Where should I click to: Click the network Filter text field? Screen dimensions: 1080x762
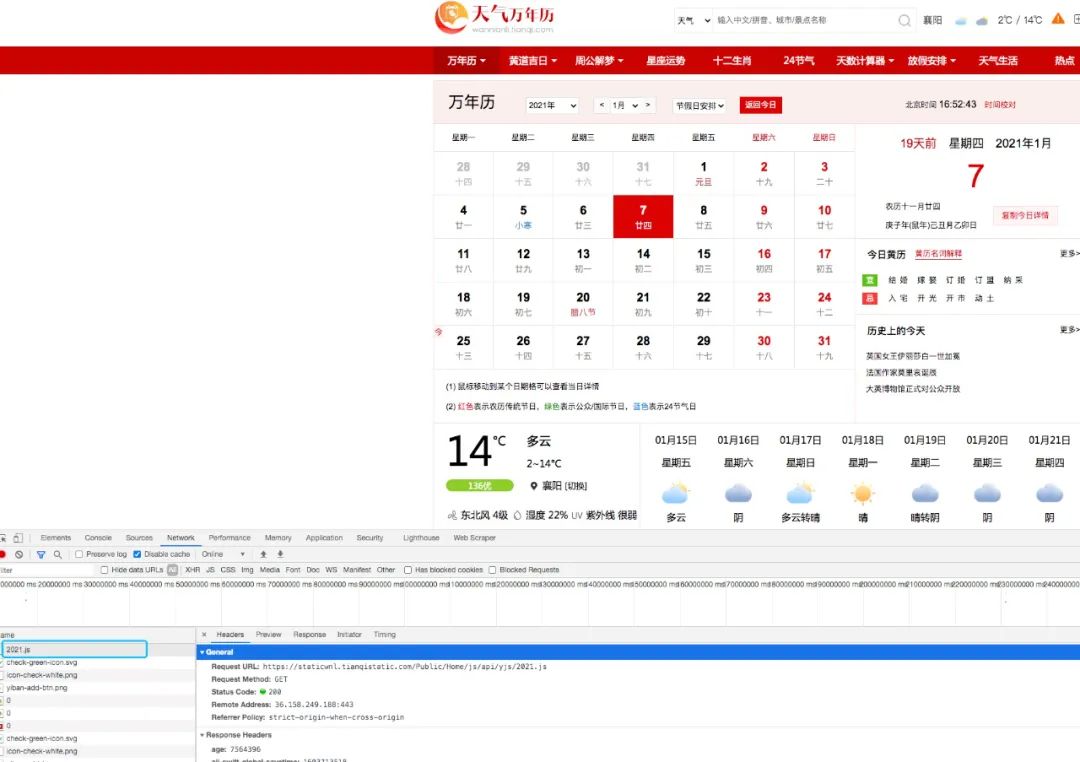click(47, 570)
